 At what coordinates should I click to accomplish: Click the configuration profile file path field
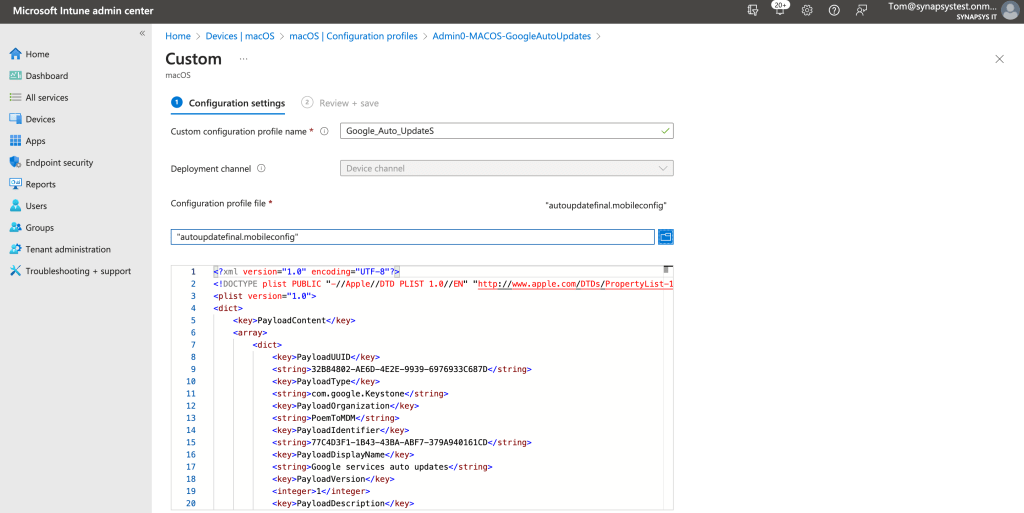click(413, 237)
